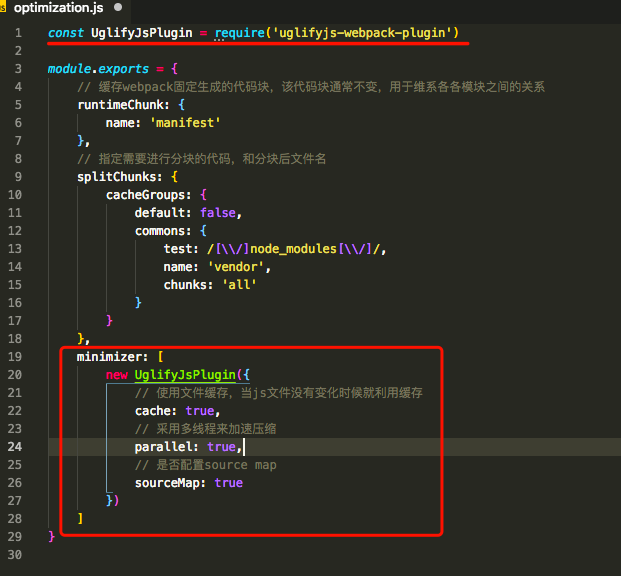
Task: Click 'UglifyJsPlugin' constructor on line 20
Action: click(185, 375)
